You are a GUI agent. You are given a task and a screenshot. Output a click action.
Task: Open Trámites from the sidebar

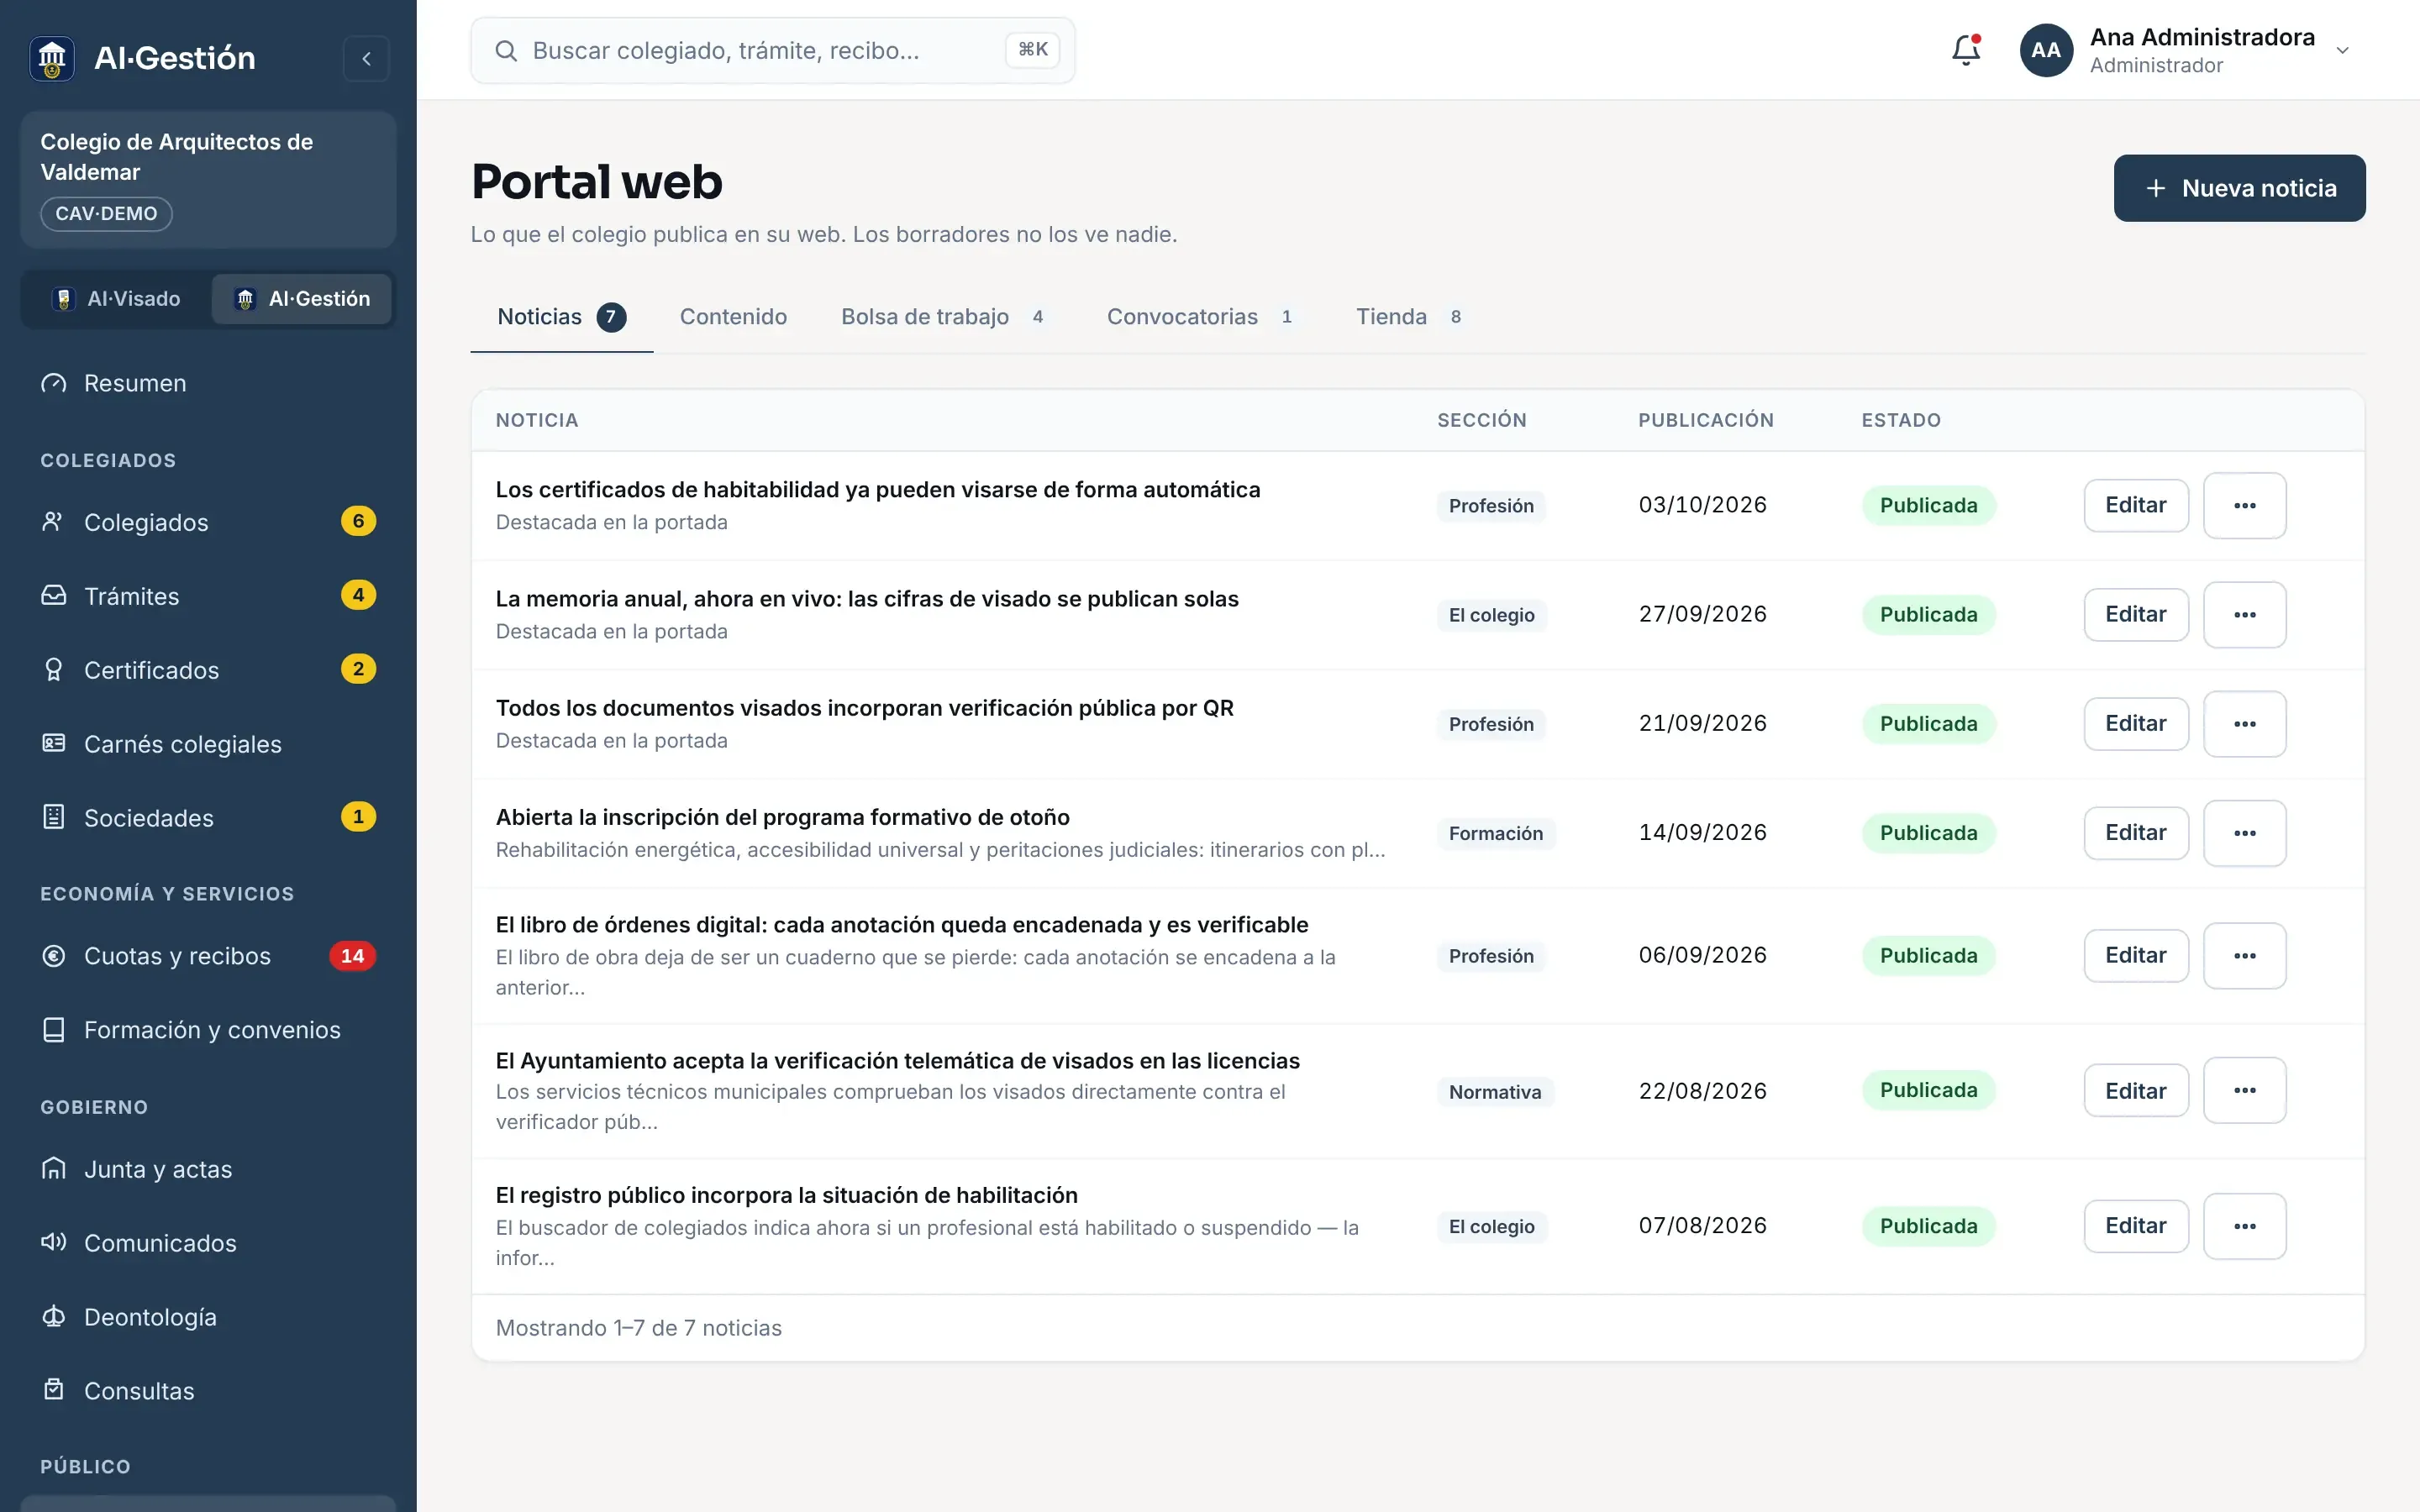pos(208,596)
